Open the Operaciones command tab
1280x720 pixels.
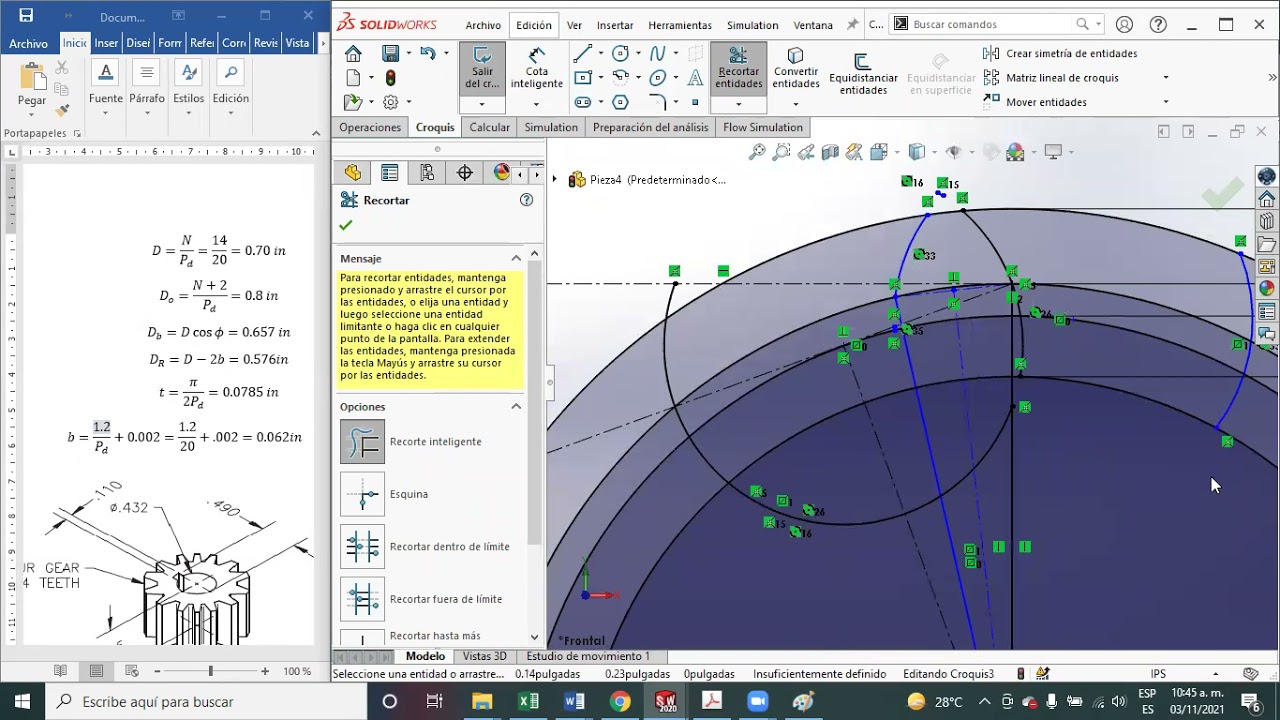pos(370,127)
